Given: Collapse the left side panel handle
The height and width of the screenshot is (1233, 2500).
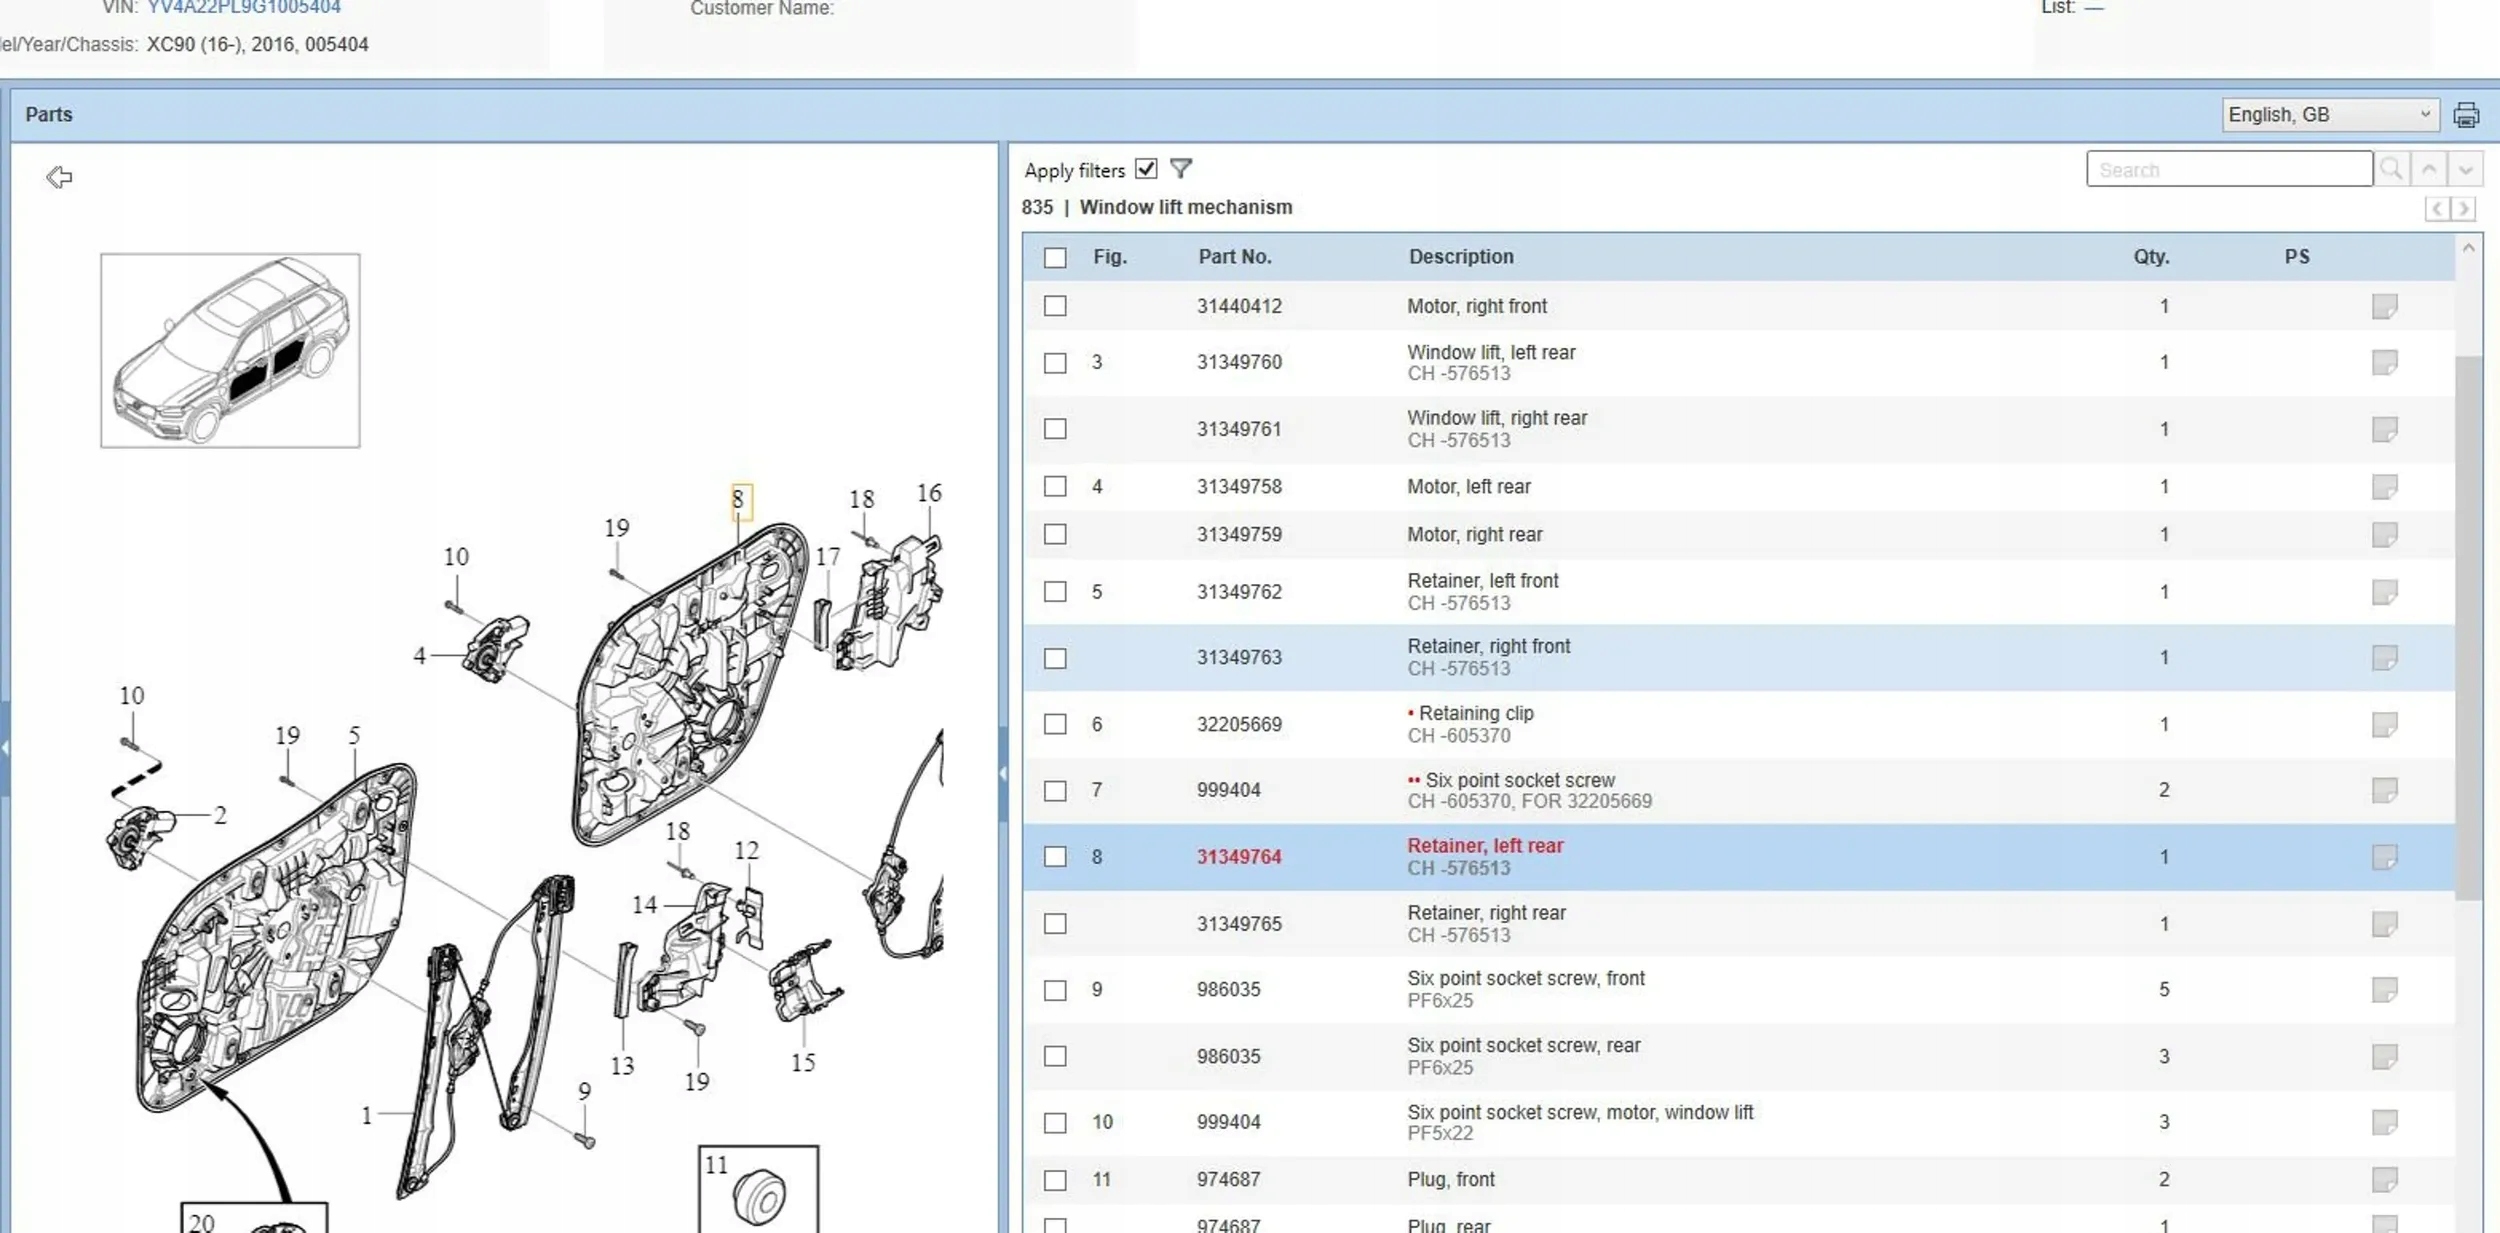Looking at the screenshot, I should 4,748.
